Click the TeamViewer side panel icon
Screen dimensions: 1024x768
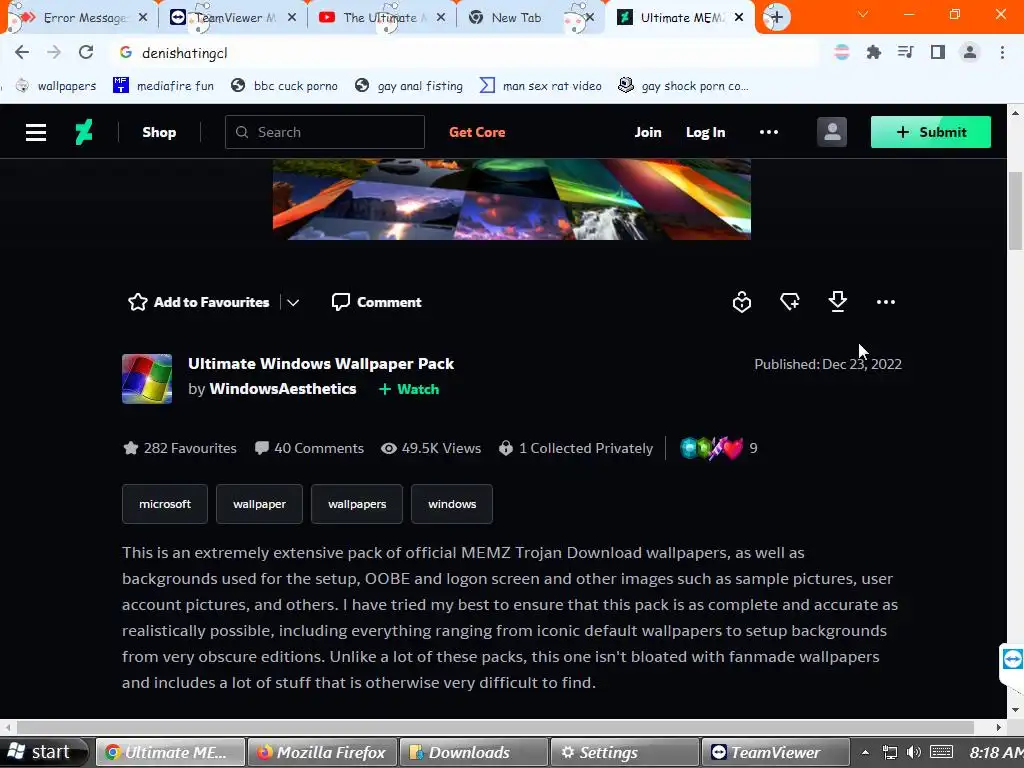point(1012,660)
